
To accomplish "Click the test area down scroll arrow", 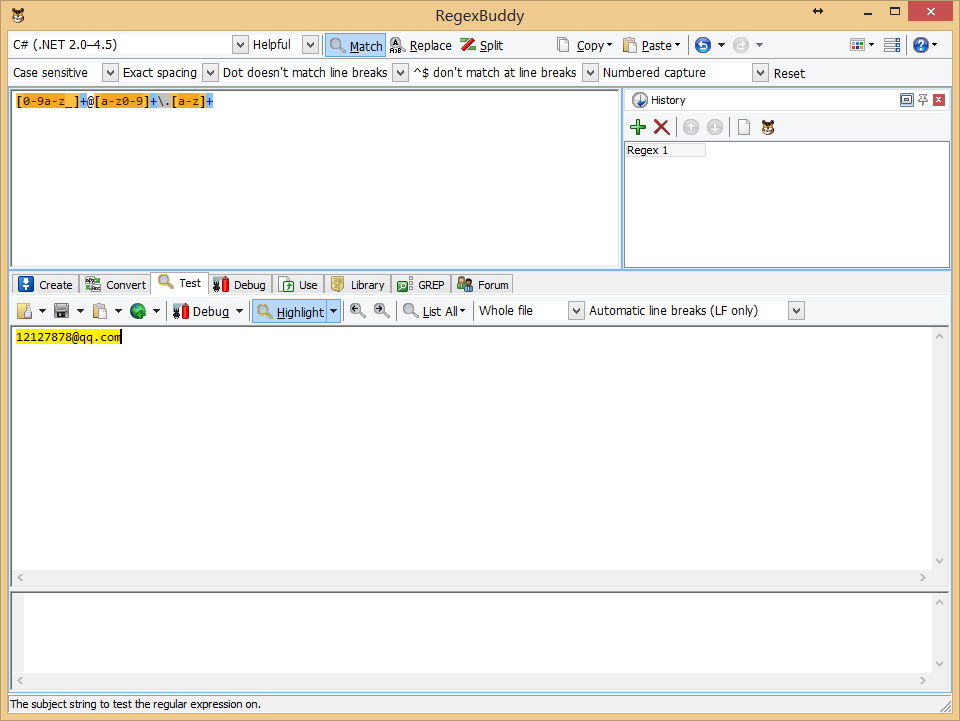I will (x=939, y=561).
